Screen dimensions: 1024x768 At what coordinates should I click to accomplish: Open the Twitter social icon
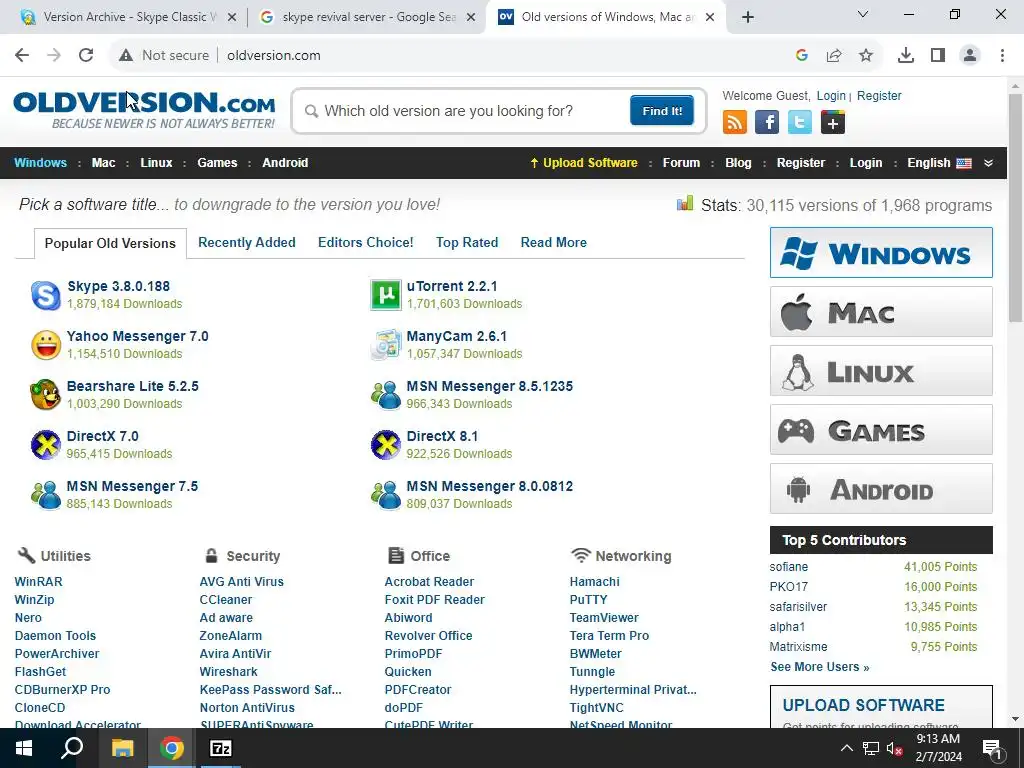pyautogui.click(x=799, y=122)
